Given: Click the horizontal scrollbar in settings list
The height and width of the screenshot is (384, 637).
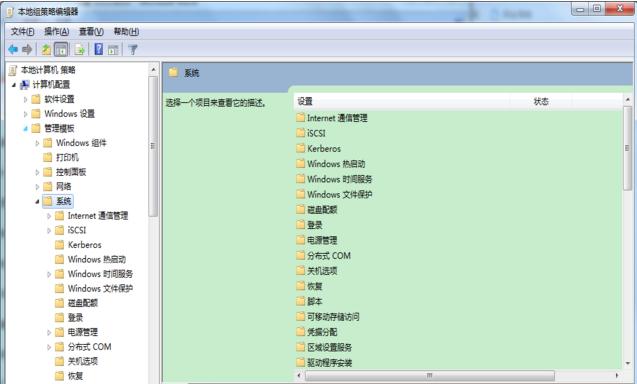Looking at the screenshot, I should point(457,375).
